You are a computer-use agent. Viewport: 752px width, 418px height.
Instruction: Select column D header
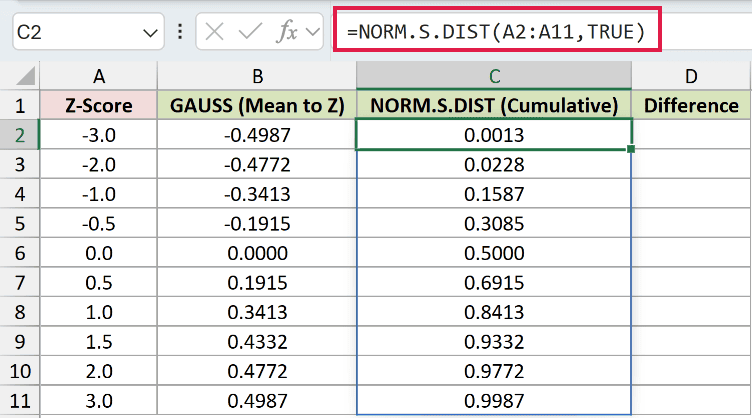point(691,76)
